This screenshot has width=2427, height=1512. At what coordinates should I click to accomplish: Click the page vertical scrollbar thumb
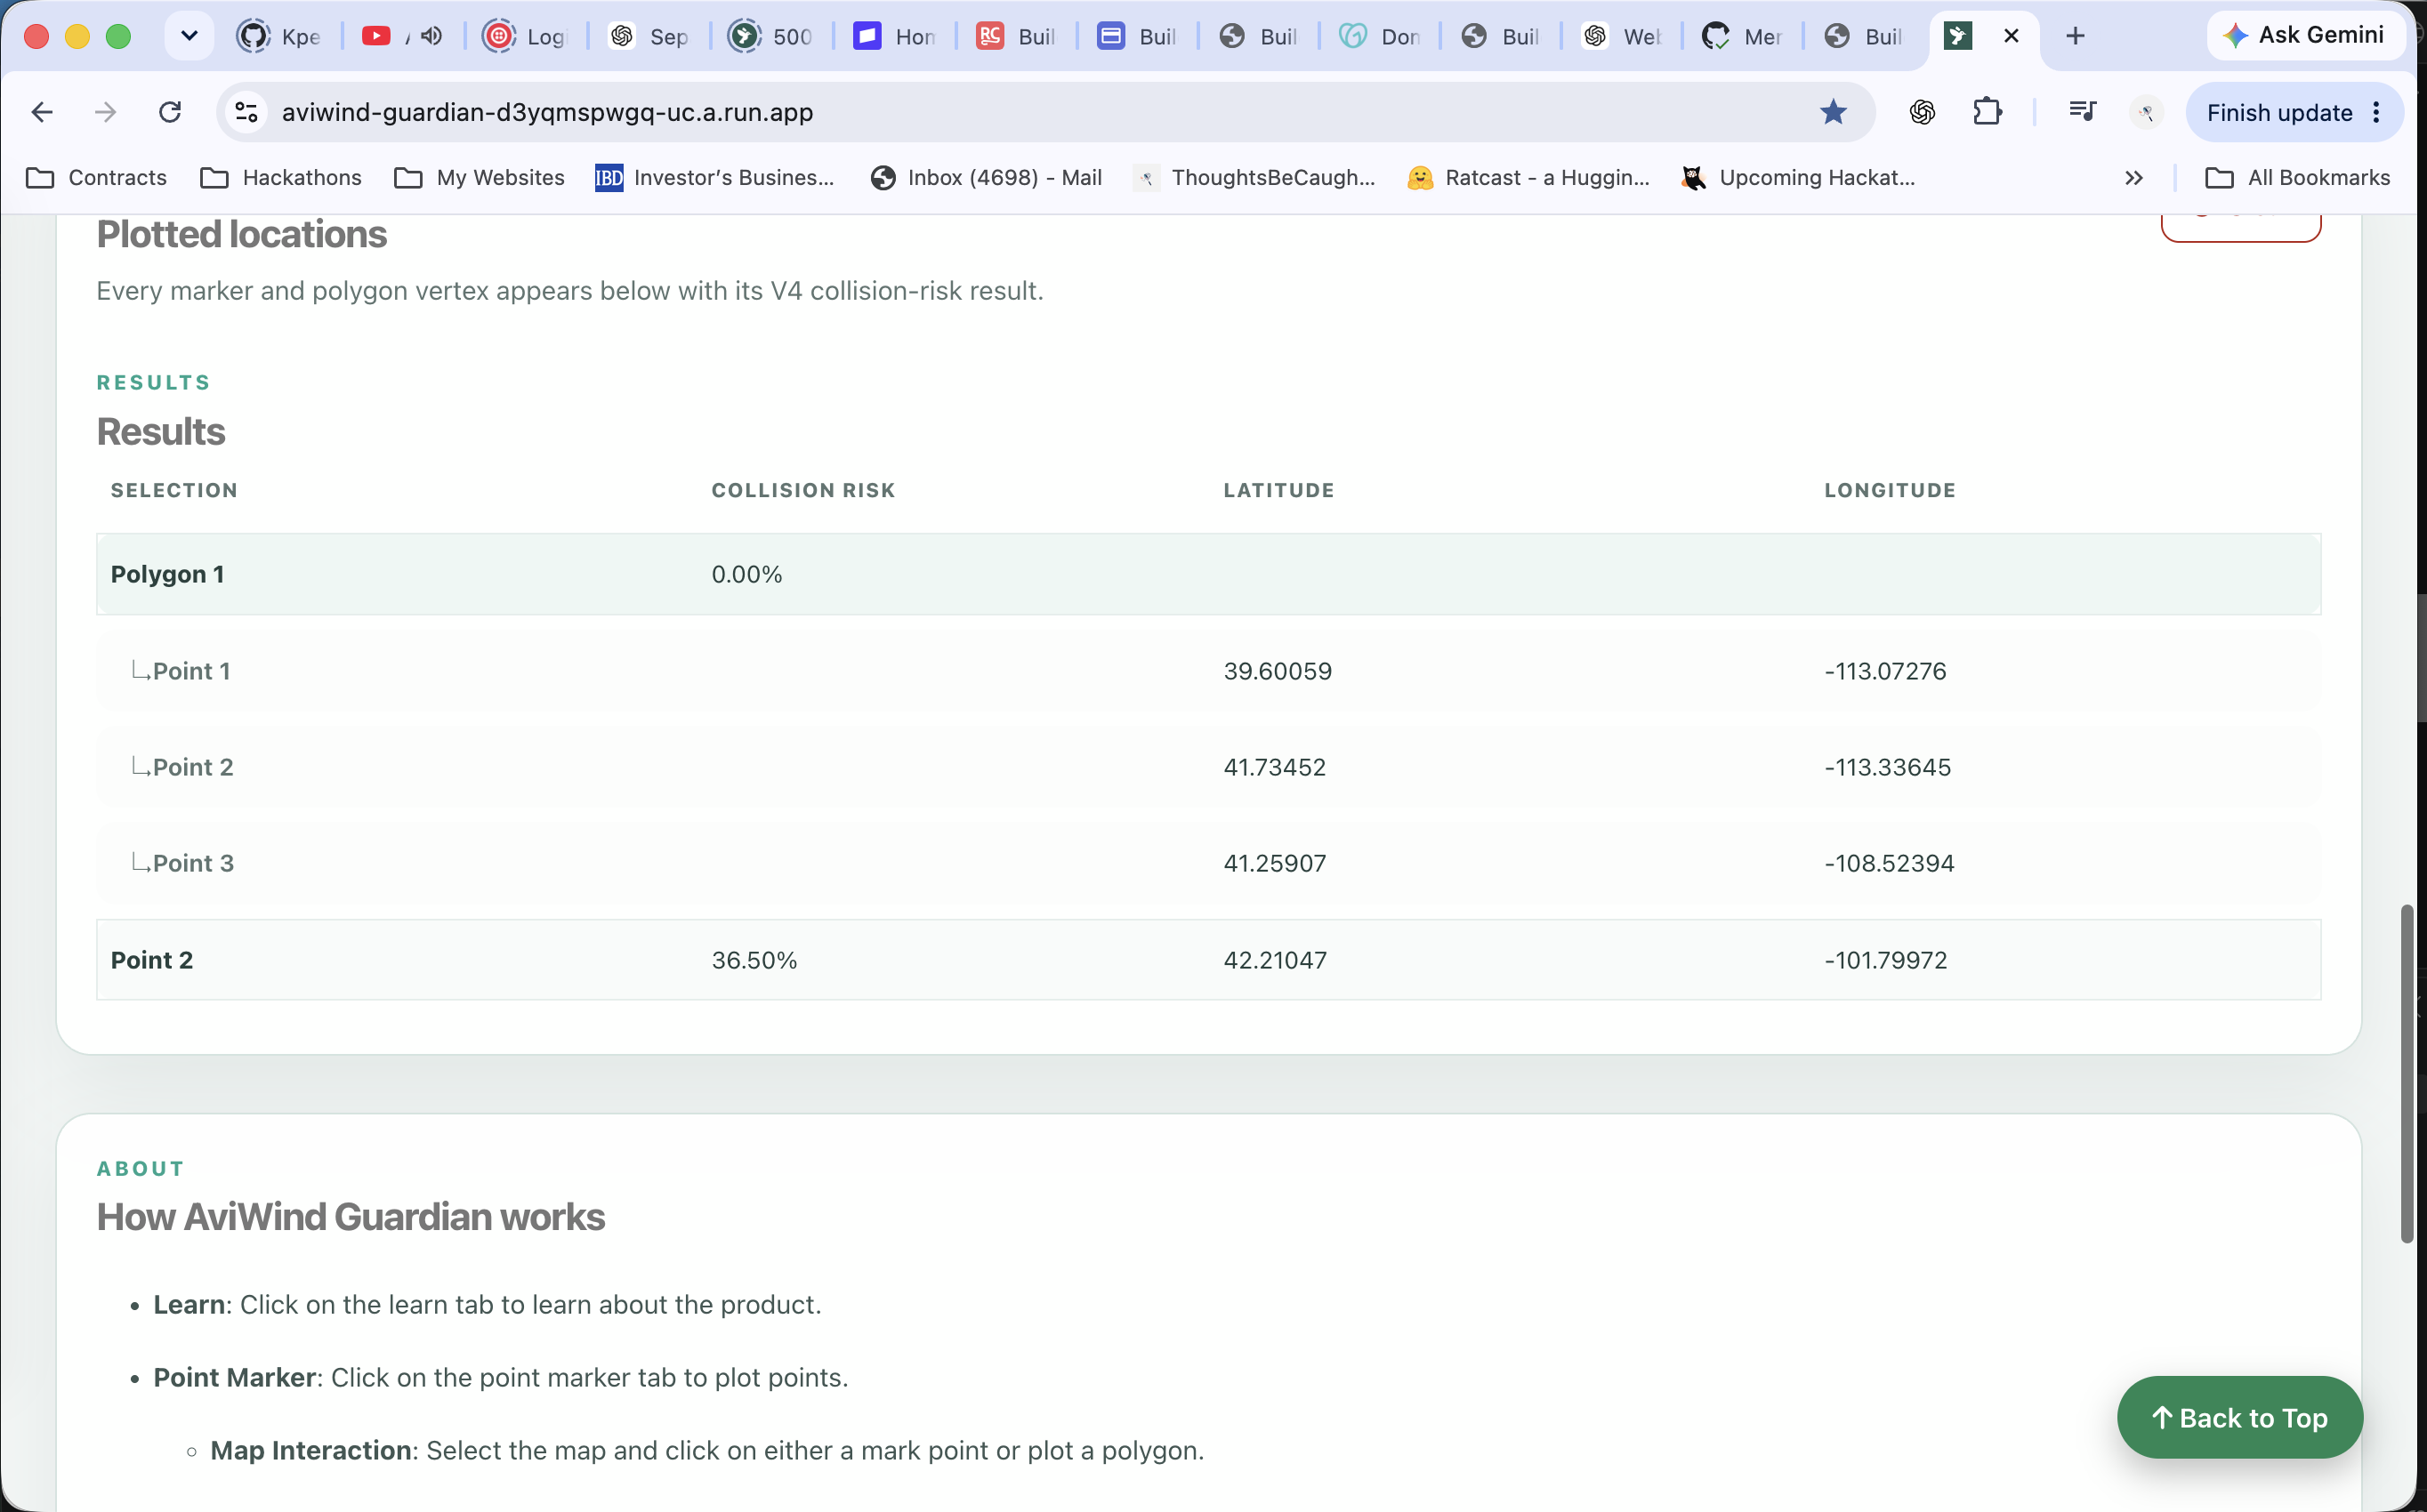click(x=2407, y=1073)
